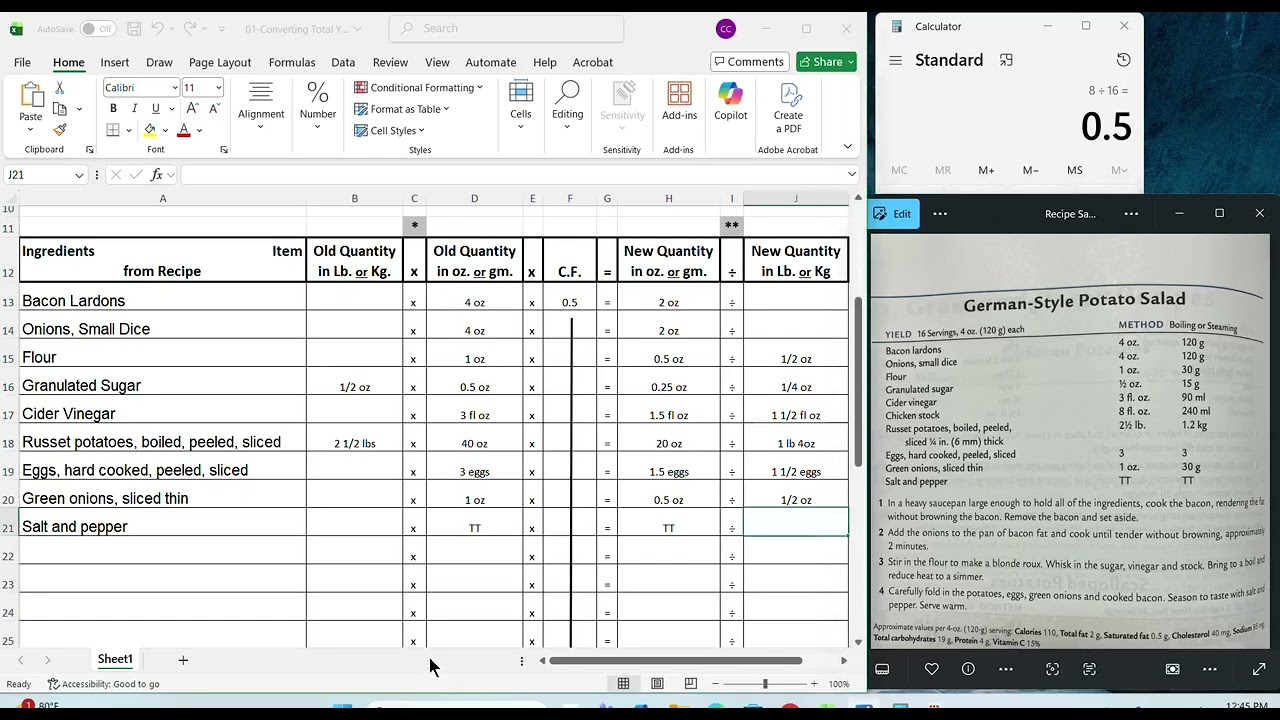
Task: Open the File menu
Action: (22, 62)
